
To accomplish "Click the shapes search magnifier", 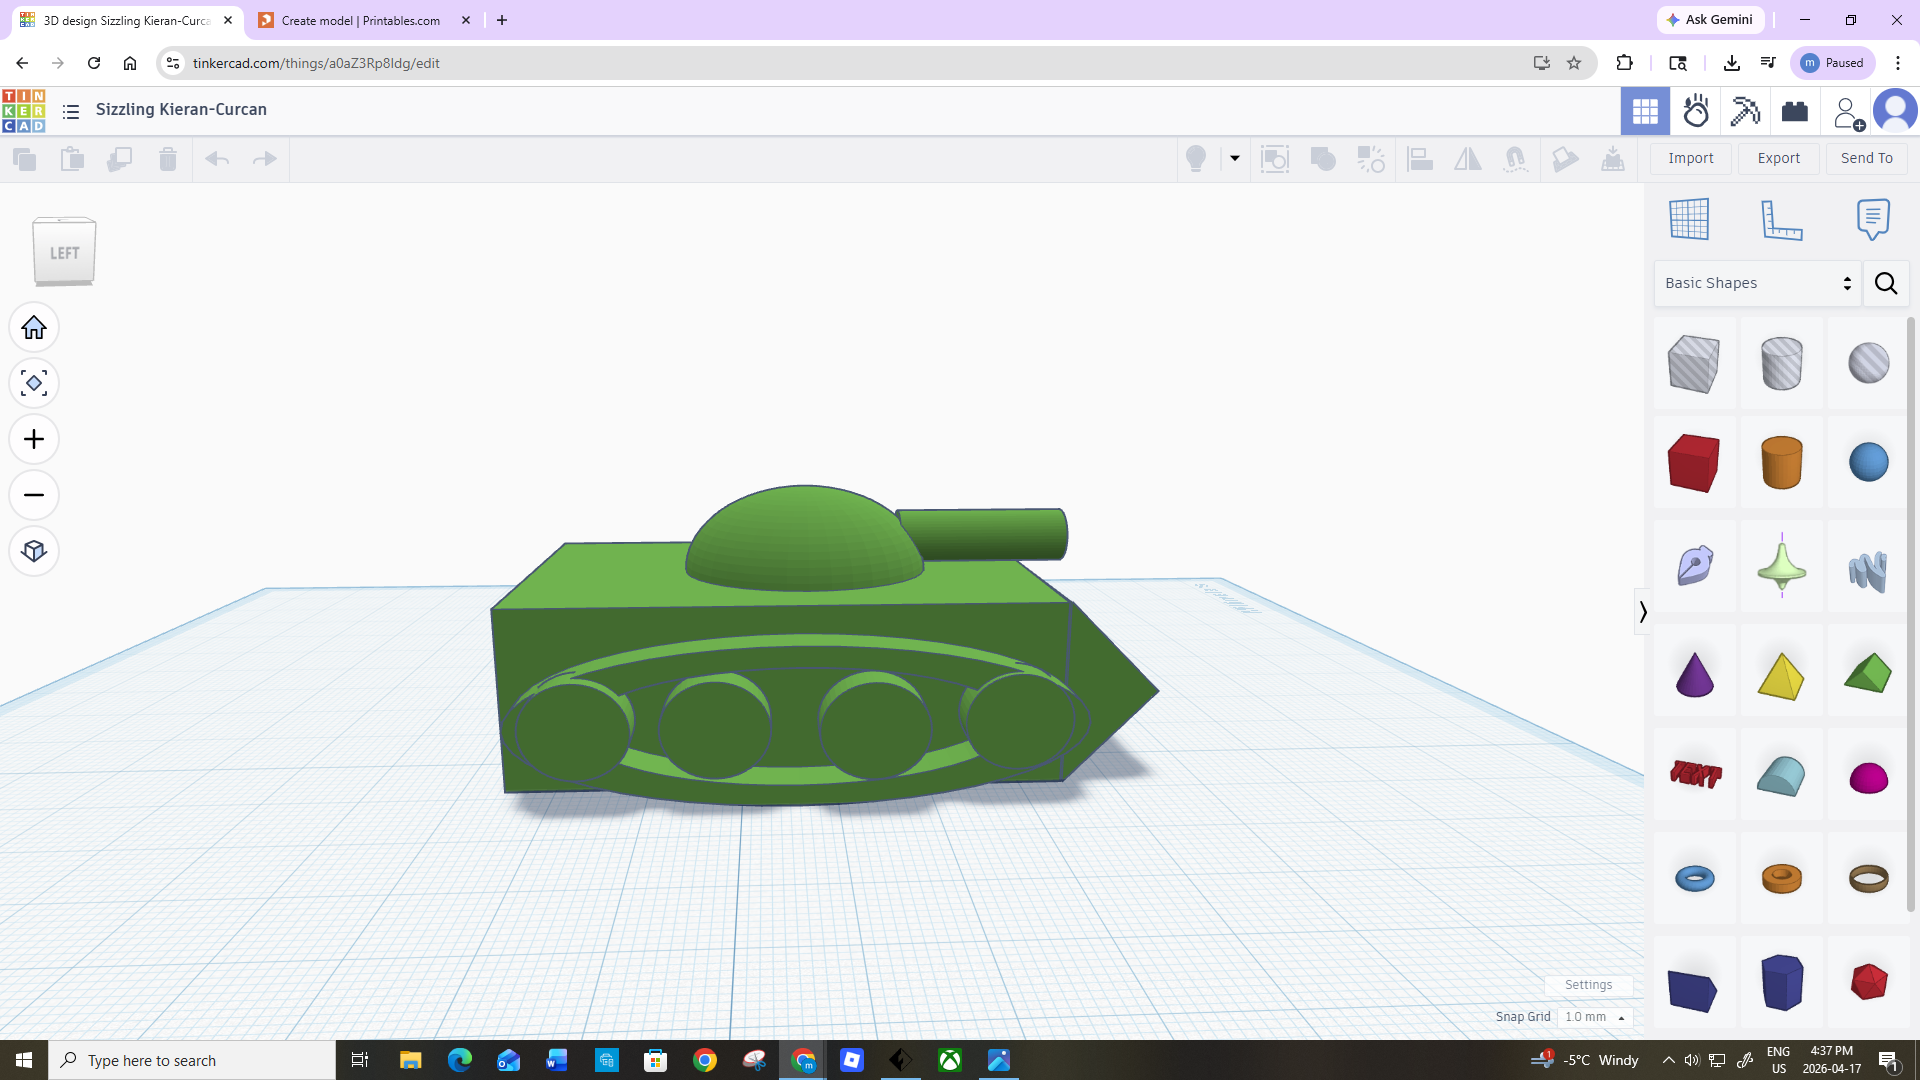I will click(x=1886, y=283).
